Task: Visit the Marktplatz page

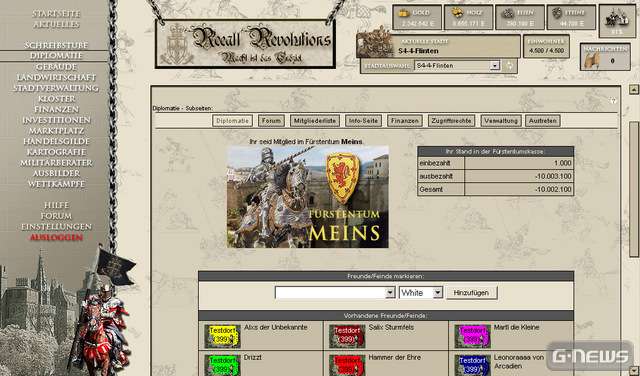Action: click(56, 131)
